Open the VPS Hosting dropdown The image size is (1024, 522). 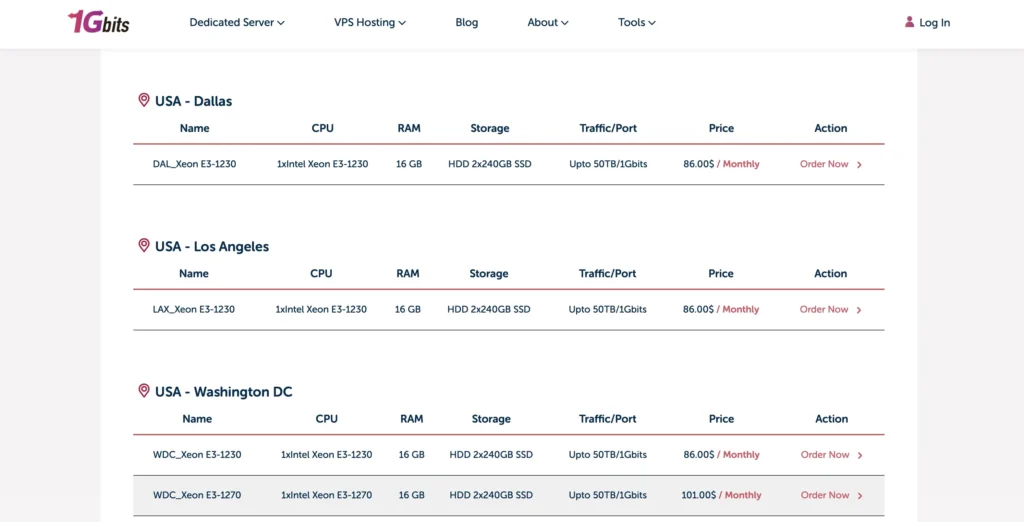tap(370, 23)
